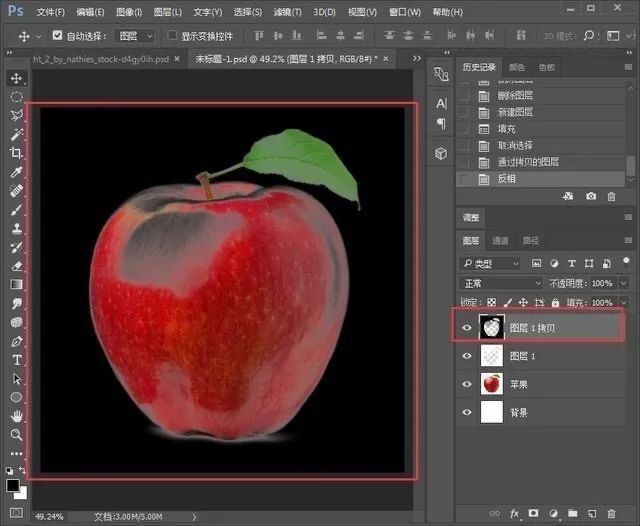Select the Horizontal Type tool

click(x=16, y=360)
